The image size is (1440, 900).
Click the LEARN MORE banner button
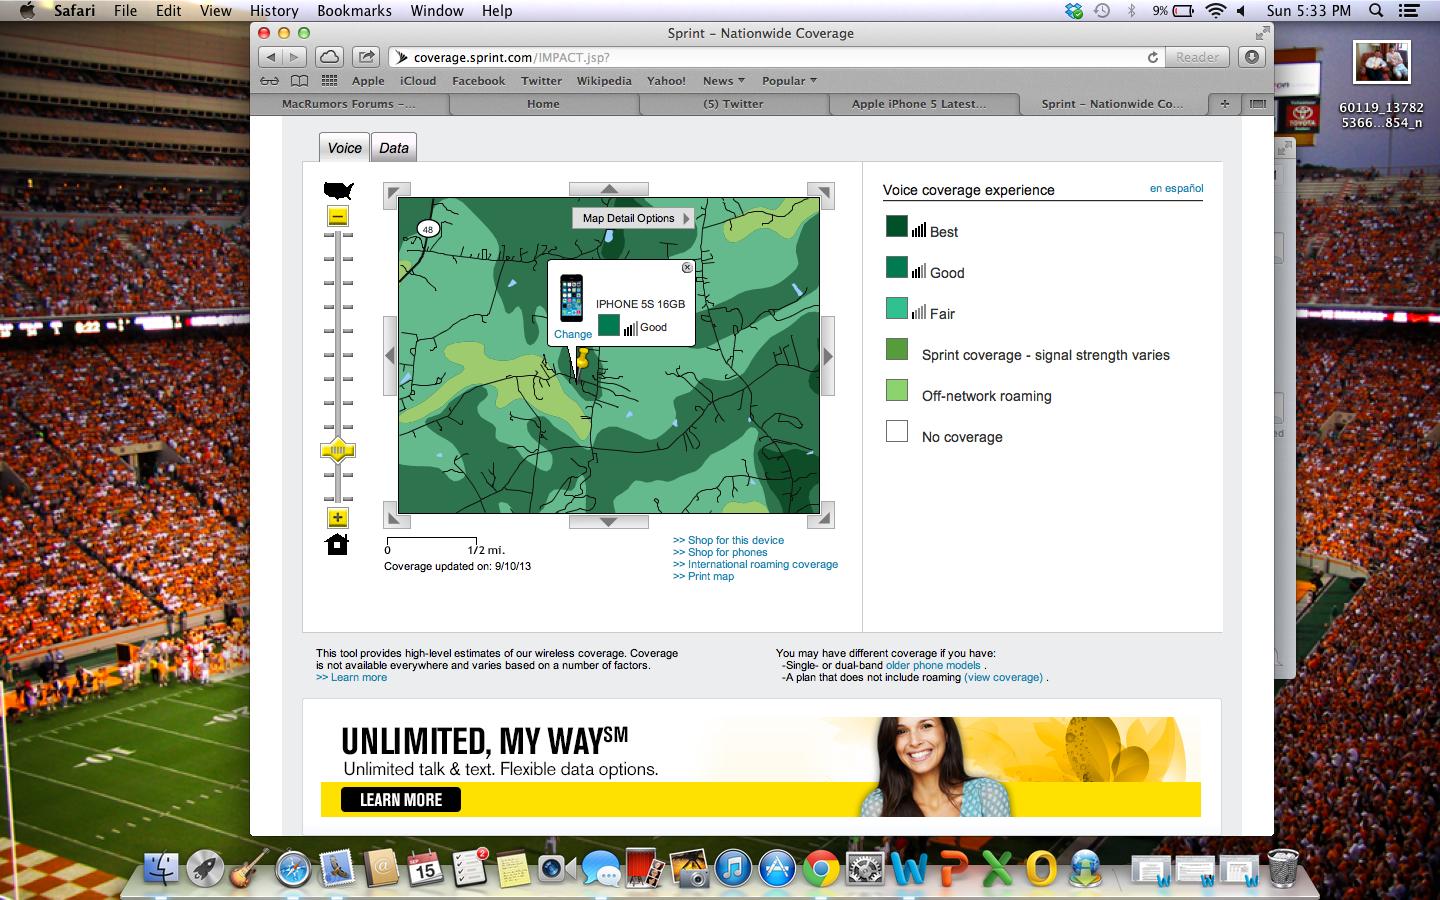click(401, 799)
